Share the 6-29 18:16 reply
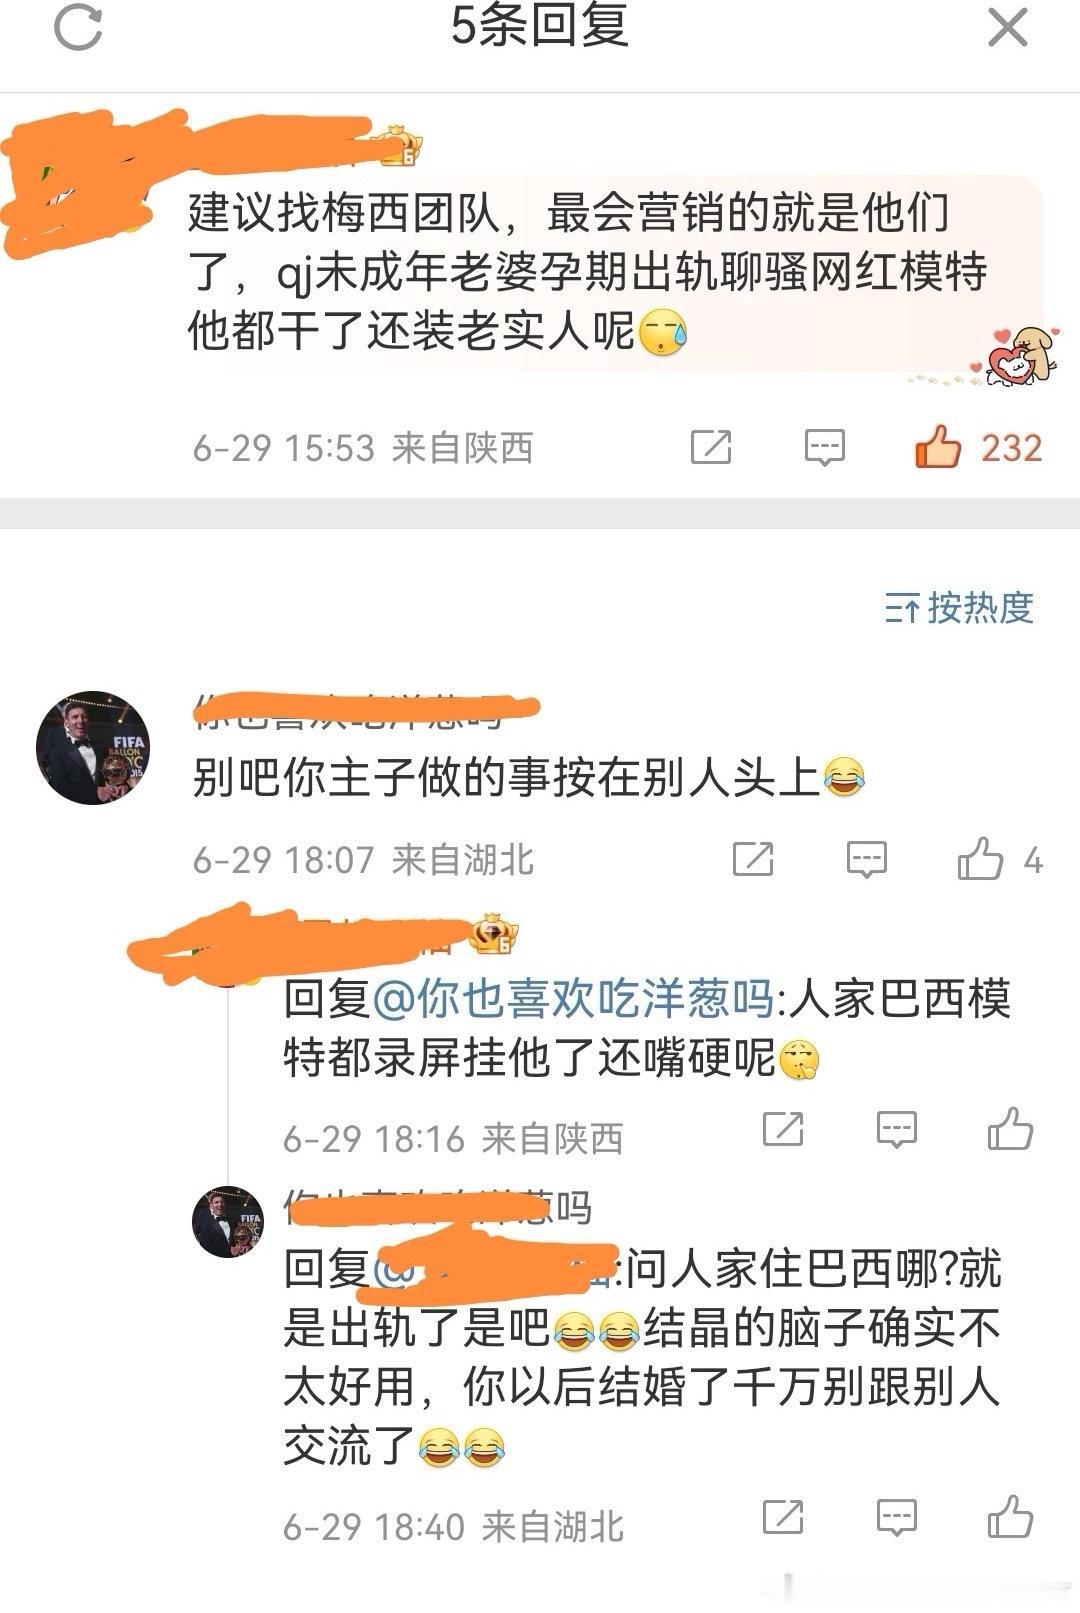 [x=783, y=1129]
